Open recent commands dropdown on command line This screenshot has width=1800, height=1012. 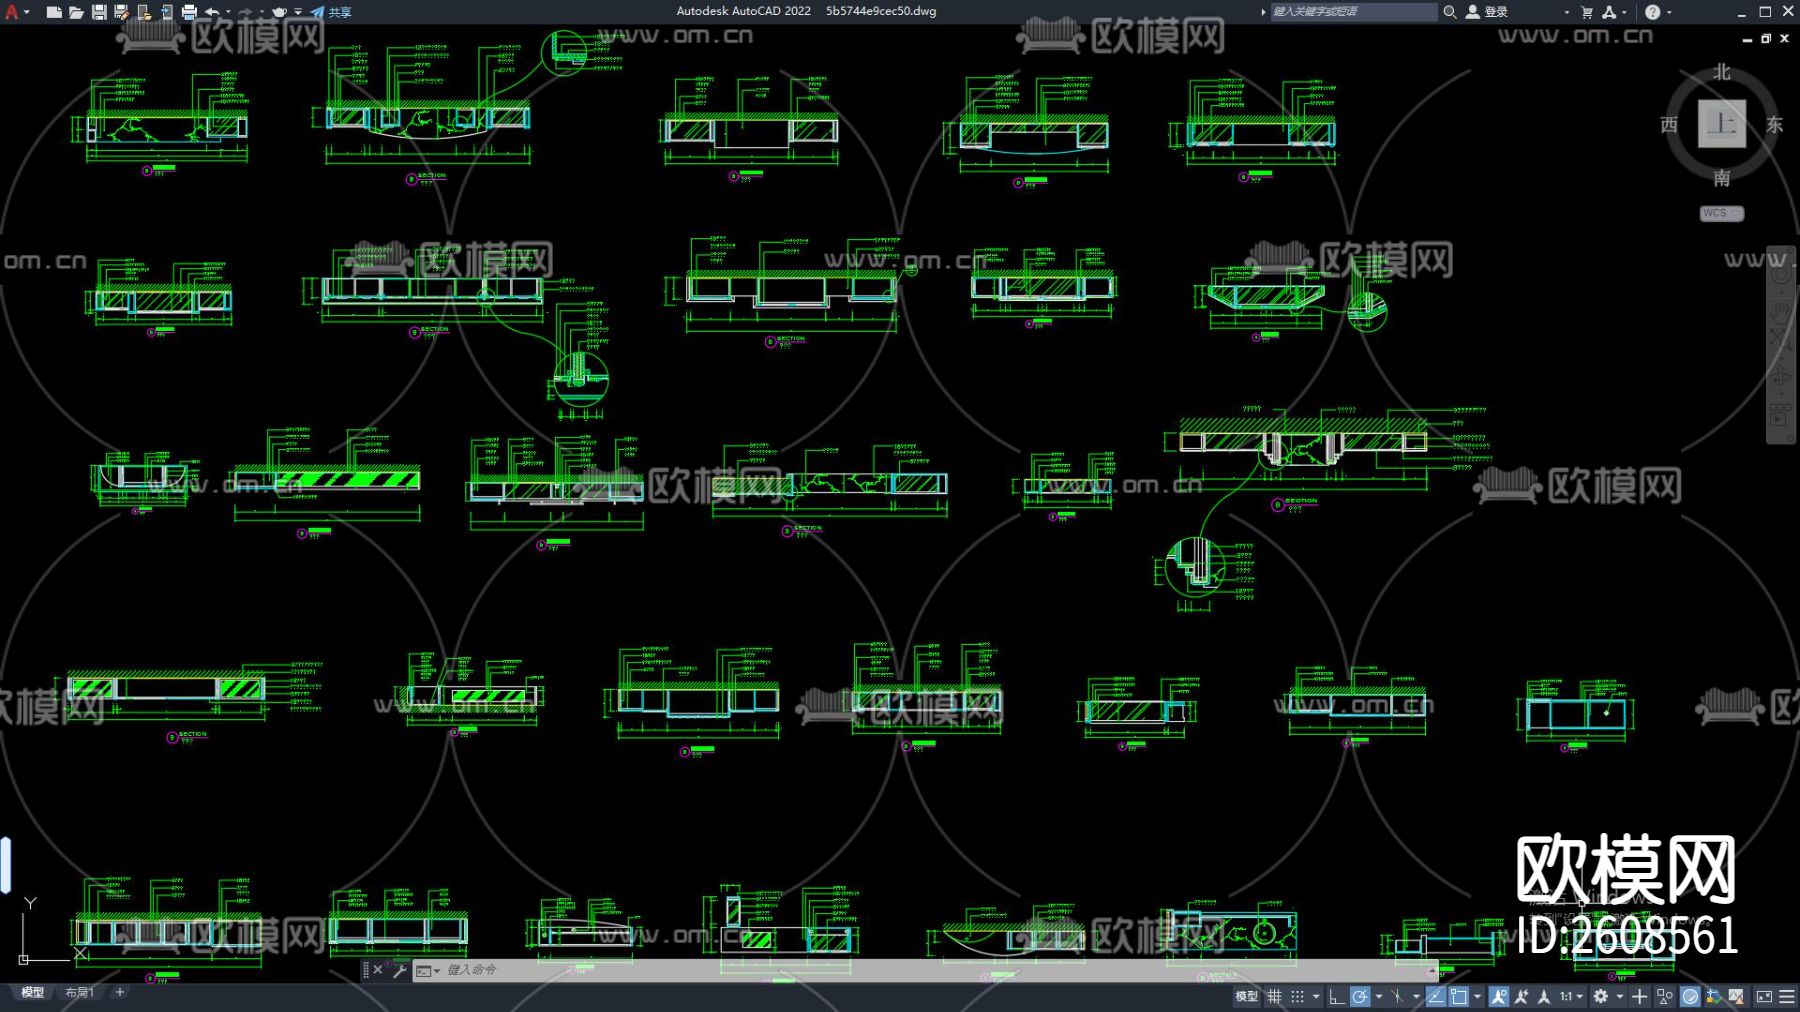click(x=427, y=970)
